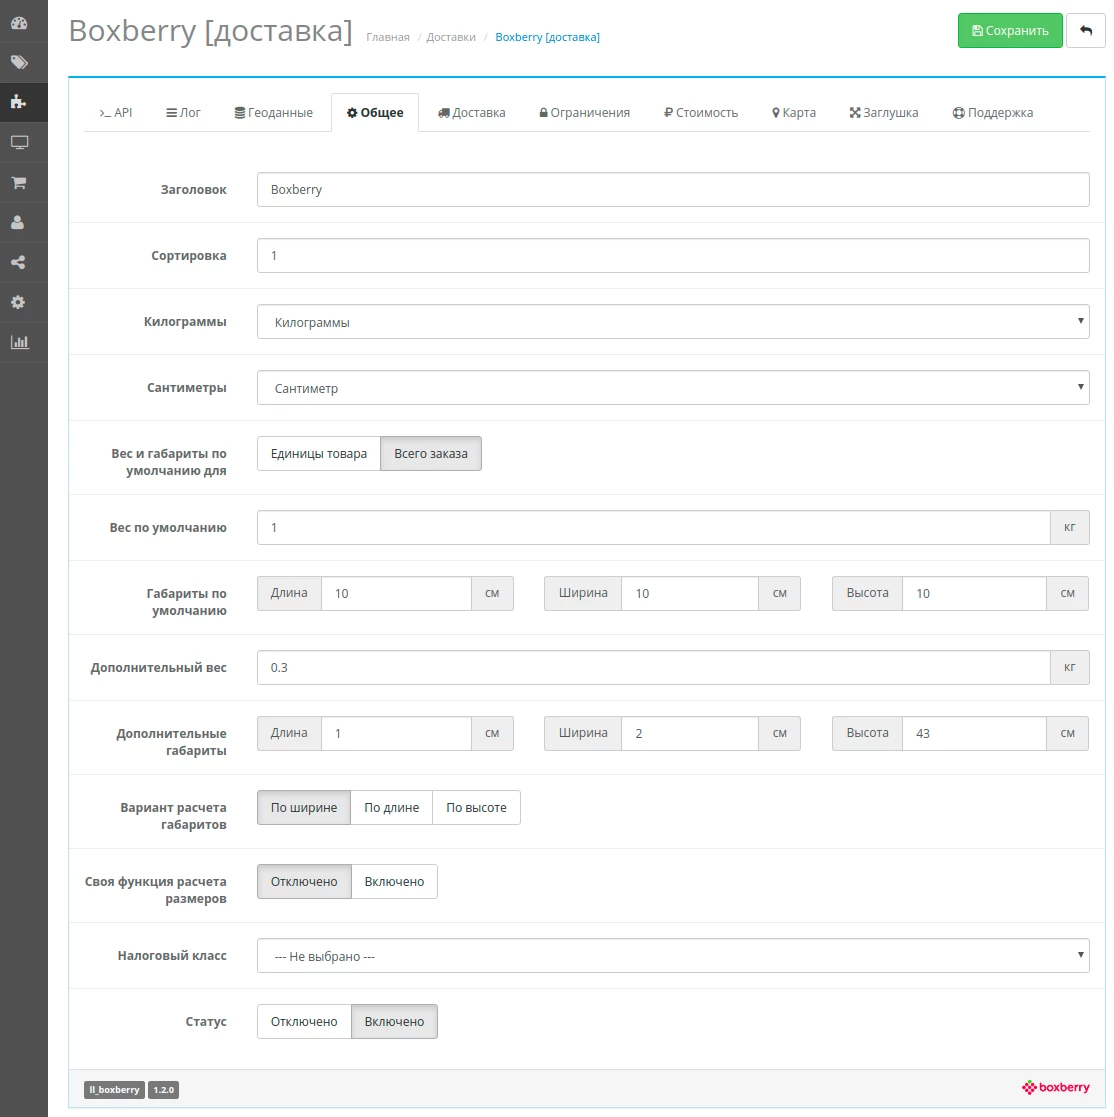Edit default Ширина value field
This screenshot has width=1114, height=1117.
690,593
